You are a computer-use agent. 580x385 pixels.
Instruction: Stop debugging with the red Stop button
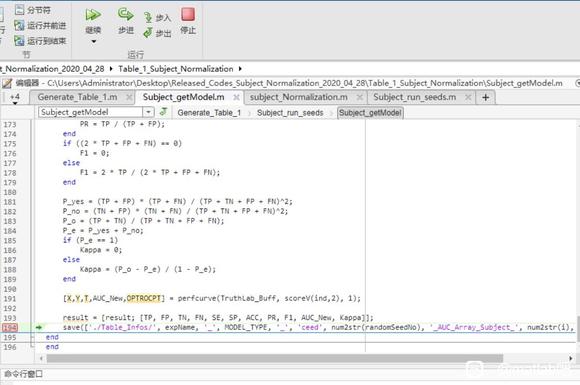point(188,15)
